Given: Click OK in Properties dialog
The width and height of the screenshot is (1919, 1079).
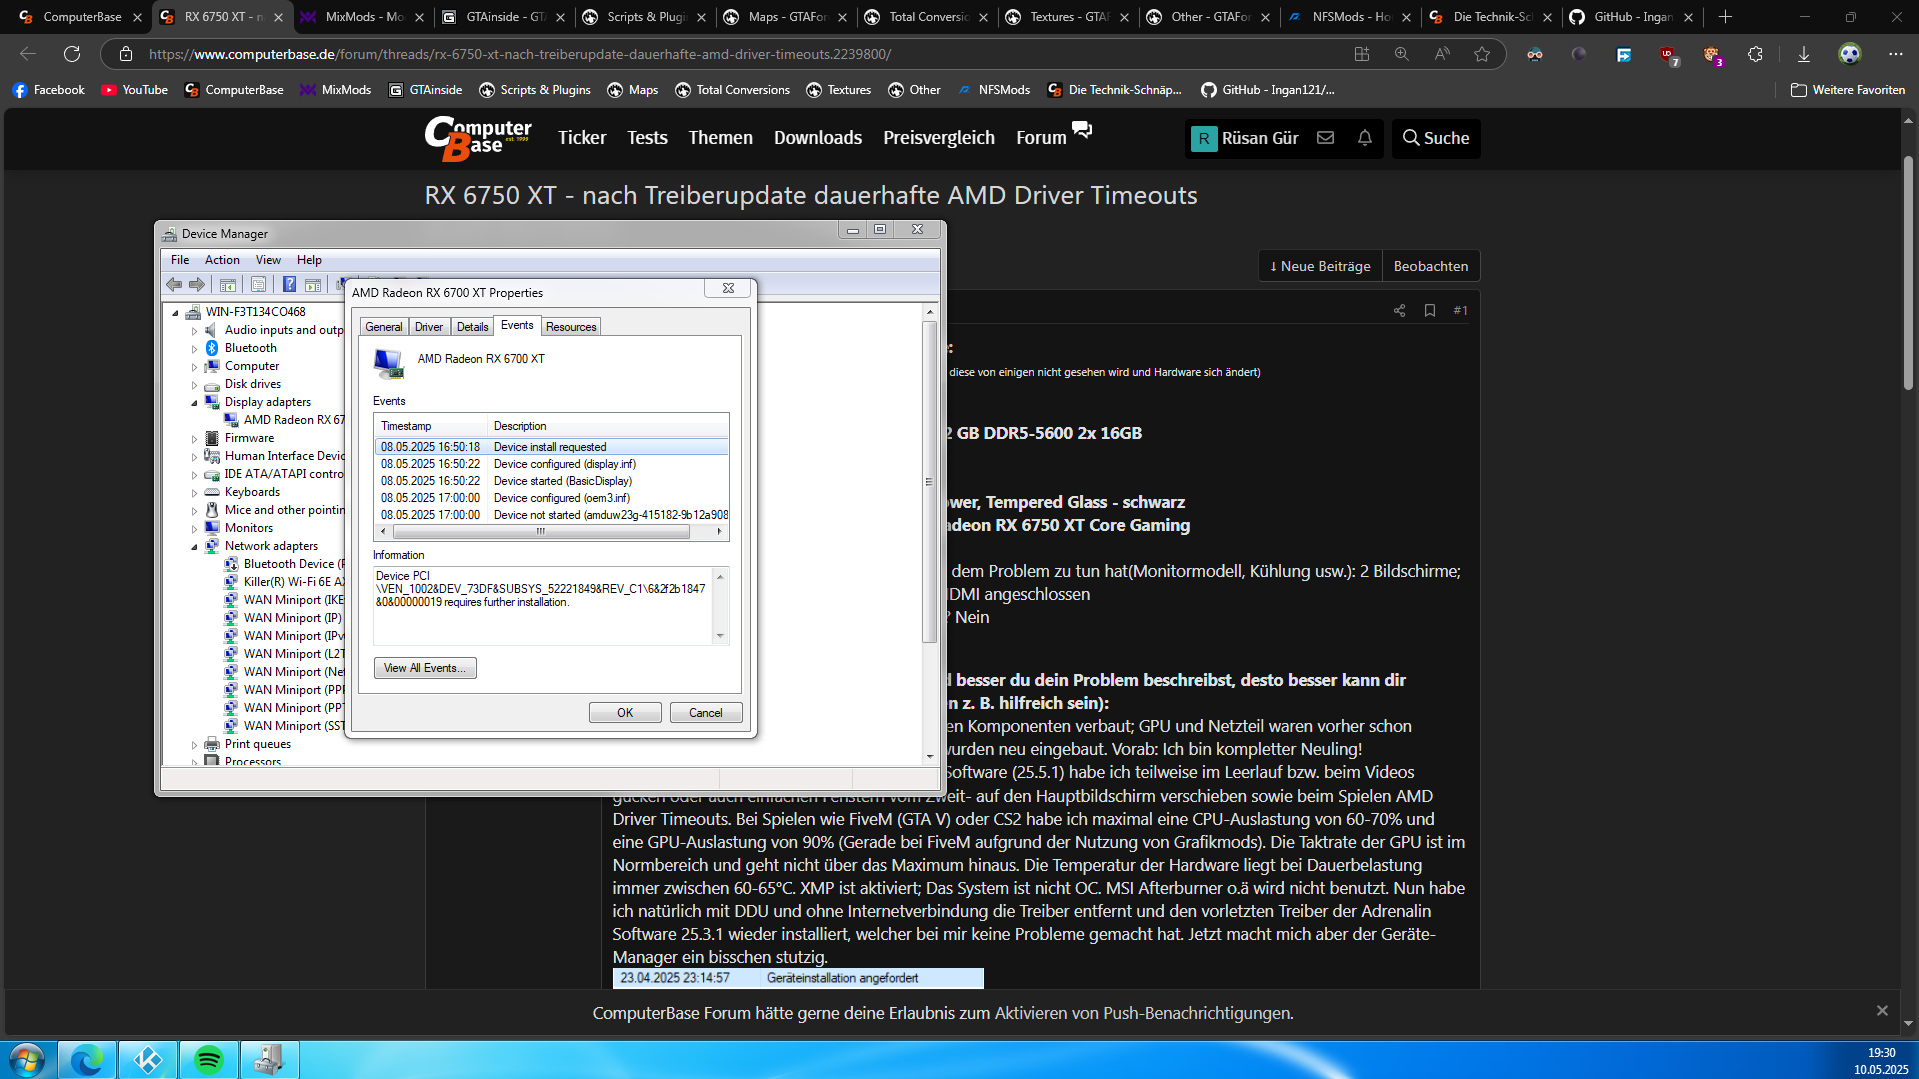Looking at the screenshot, I should 625,713.
